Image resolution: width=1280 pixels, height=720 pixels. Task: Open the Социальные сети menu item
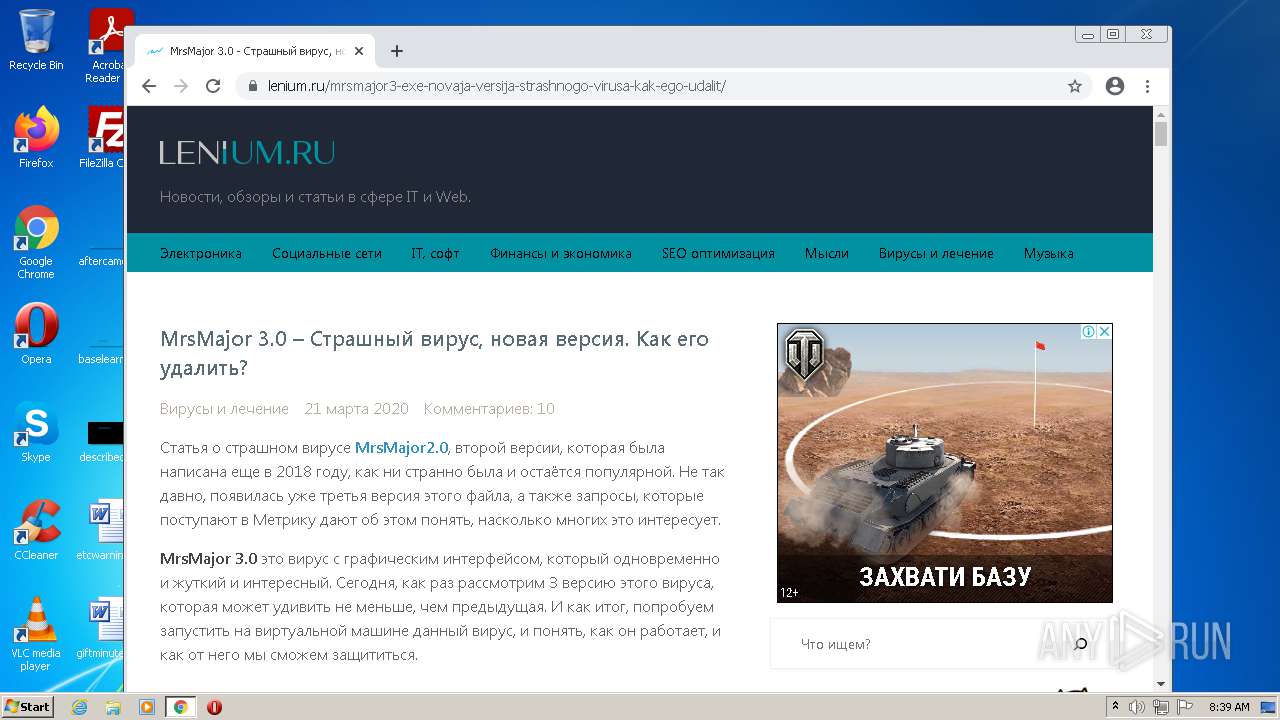pos(327,253)
